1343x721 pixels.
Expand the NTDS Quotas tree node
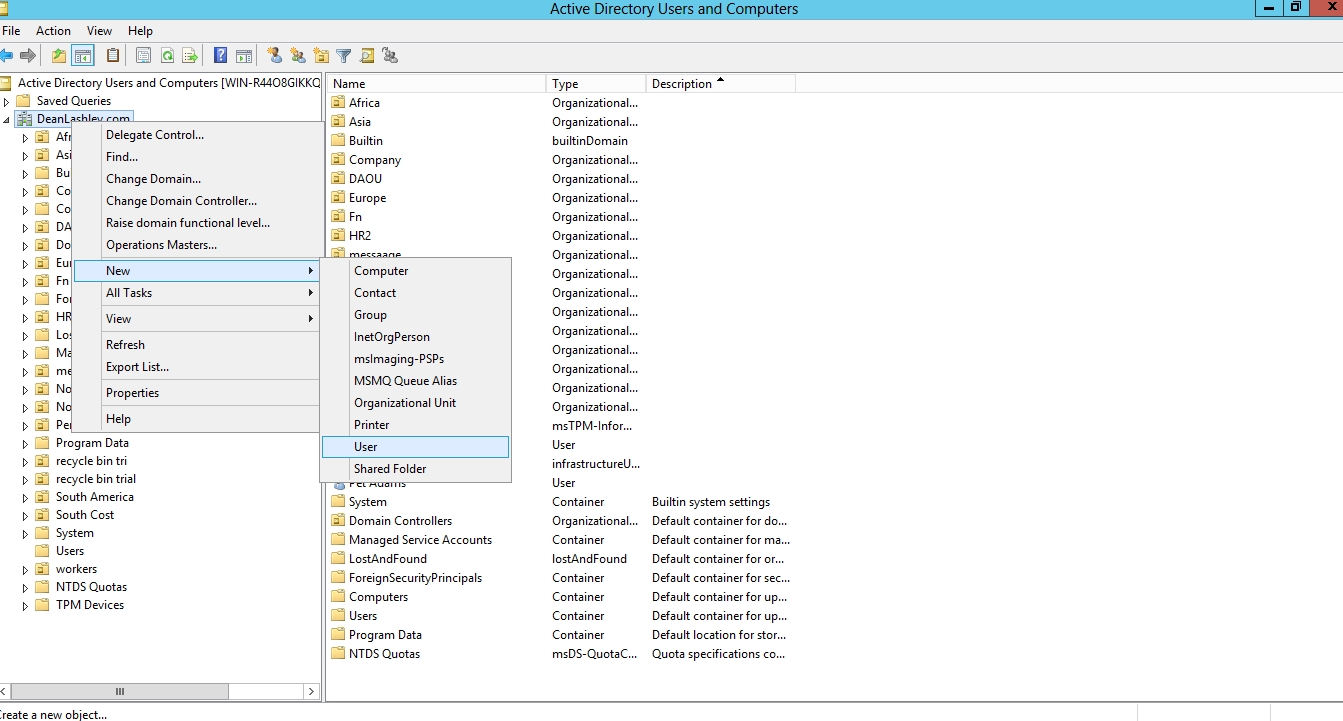(x=26, y=587)
